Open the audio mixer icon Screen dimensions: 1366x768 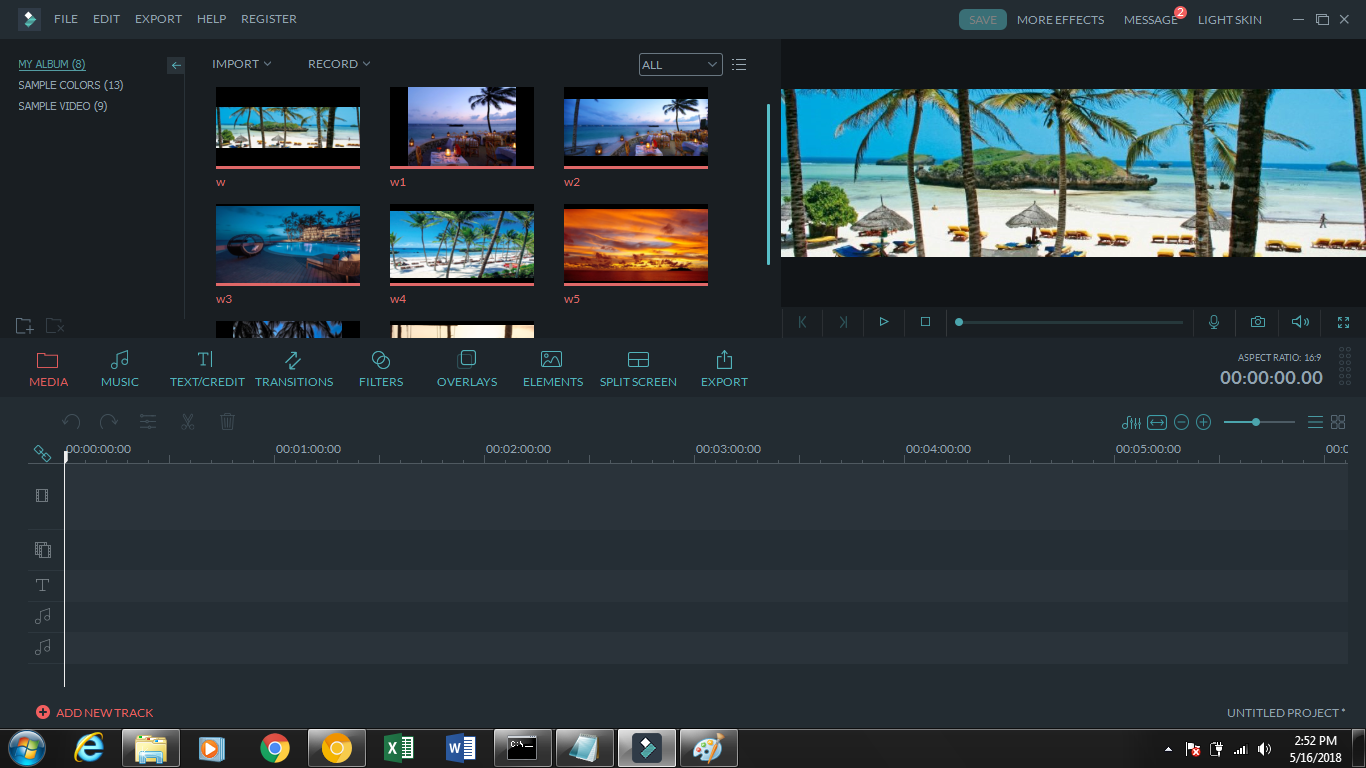(x=1131, y=422)
